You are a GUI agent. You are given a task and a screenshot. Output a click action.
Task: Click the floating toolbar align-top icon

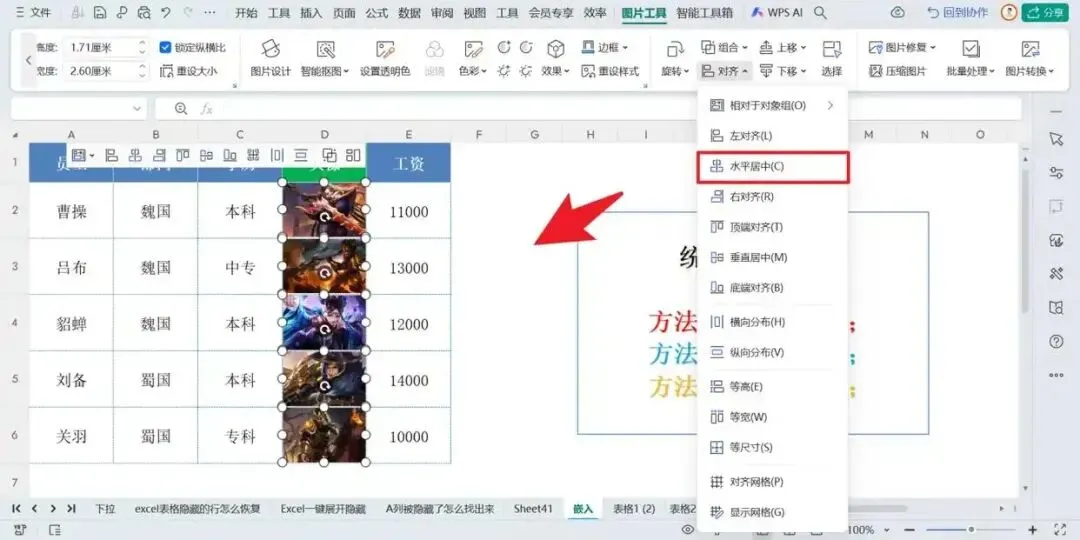[x=183, y=156]
